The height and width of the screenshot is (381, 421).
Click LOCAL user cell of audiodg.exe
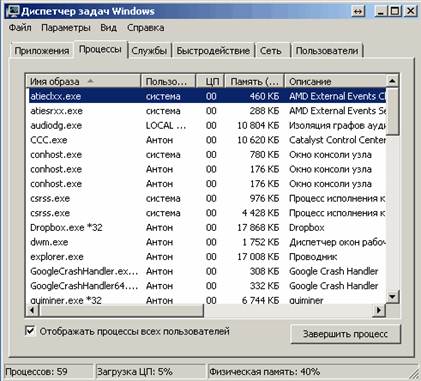pyautogui.click(x=166, y=125)
